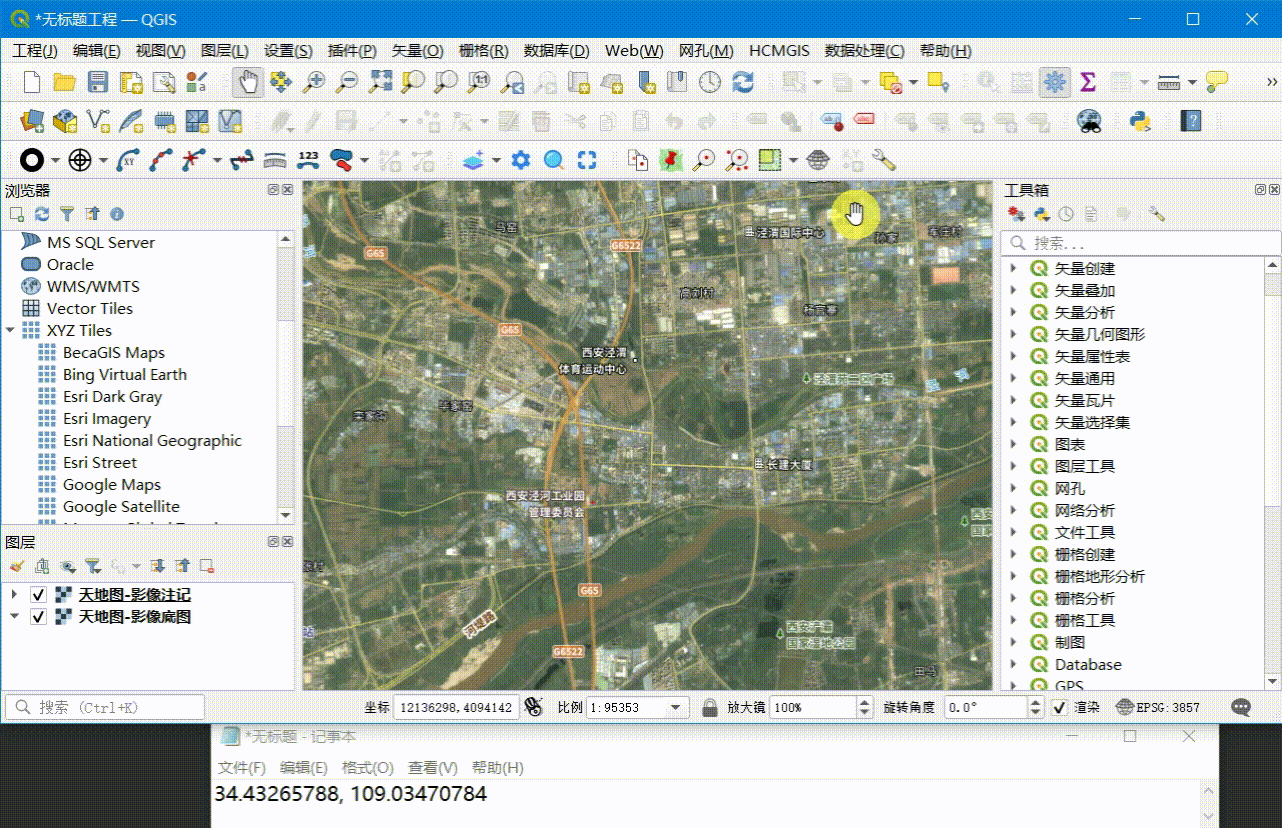This screenshot has width=1282, height=828.
Task: Click the log messages speech bubble button
Action: pos(1241,707)
